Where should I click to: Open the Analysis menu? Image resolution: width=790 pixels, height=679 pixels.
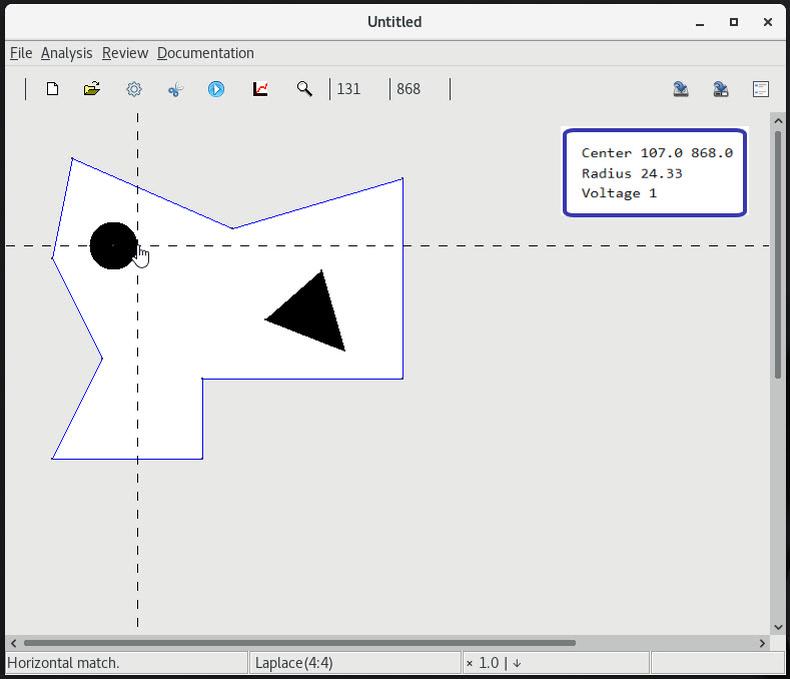click(66, 53)
